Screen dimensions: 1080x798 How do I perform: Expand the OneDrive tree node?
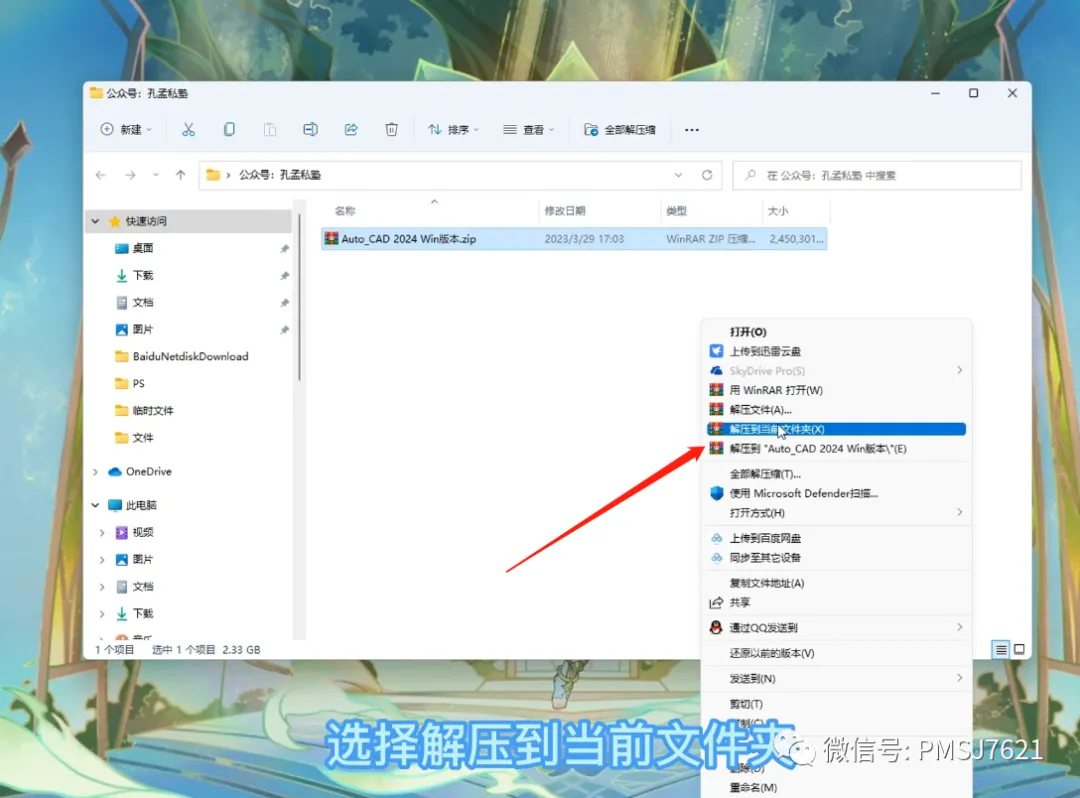(x=95, y=472)
